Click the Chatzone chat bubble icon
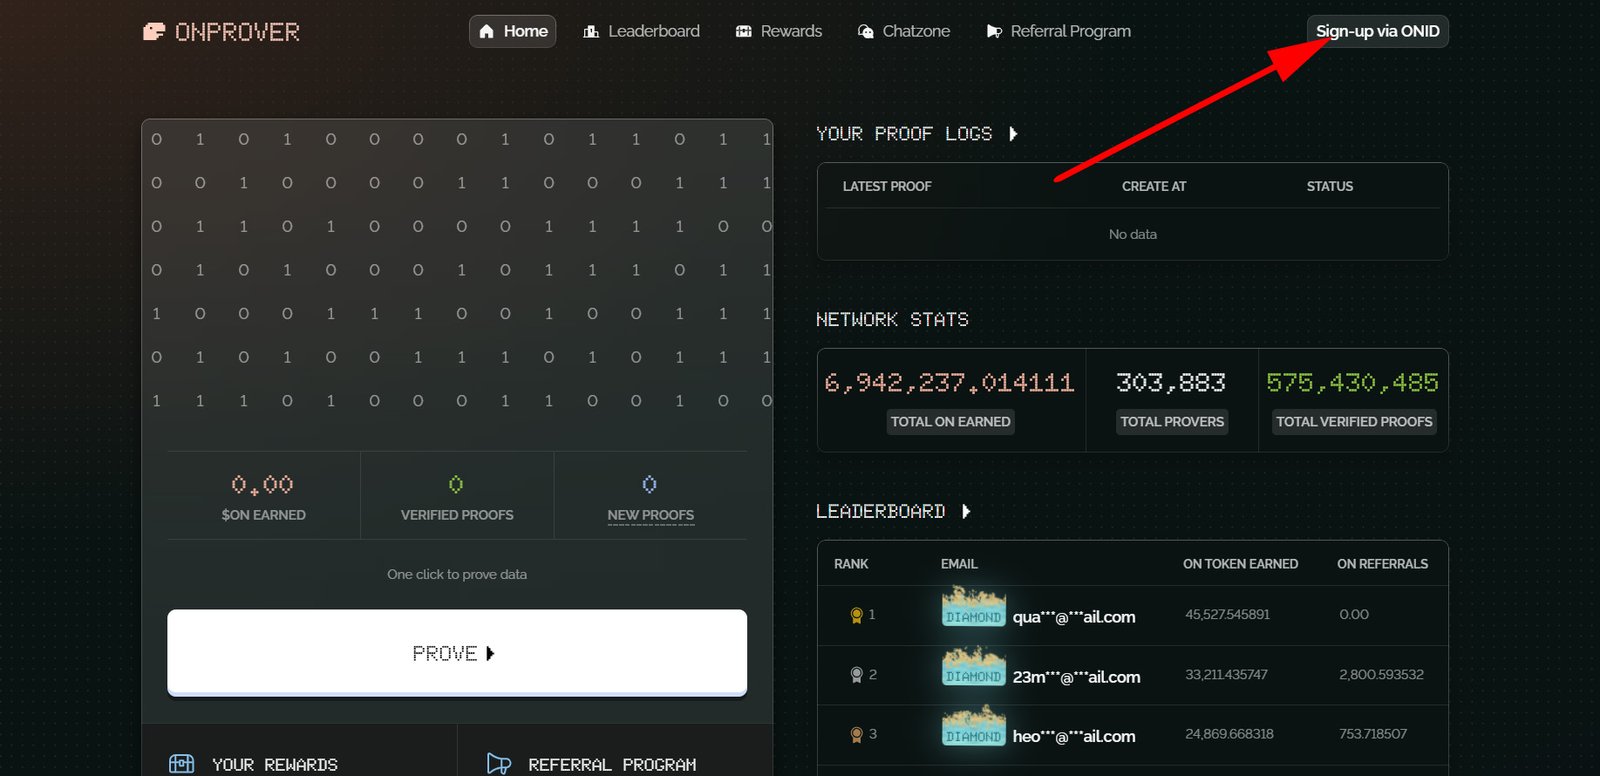Viewport: 1600px width, 776px height. (x=866, y=32)
